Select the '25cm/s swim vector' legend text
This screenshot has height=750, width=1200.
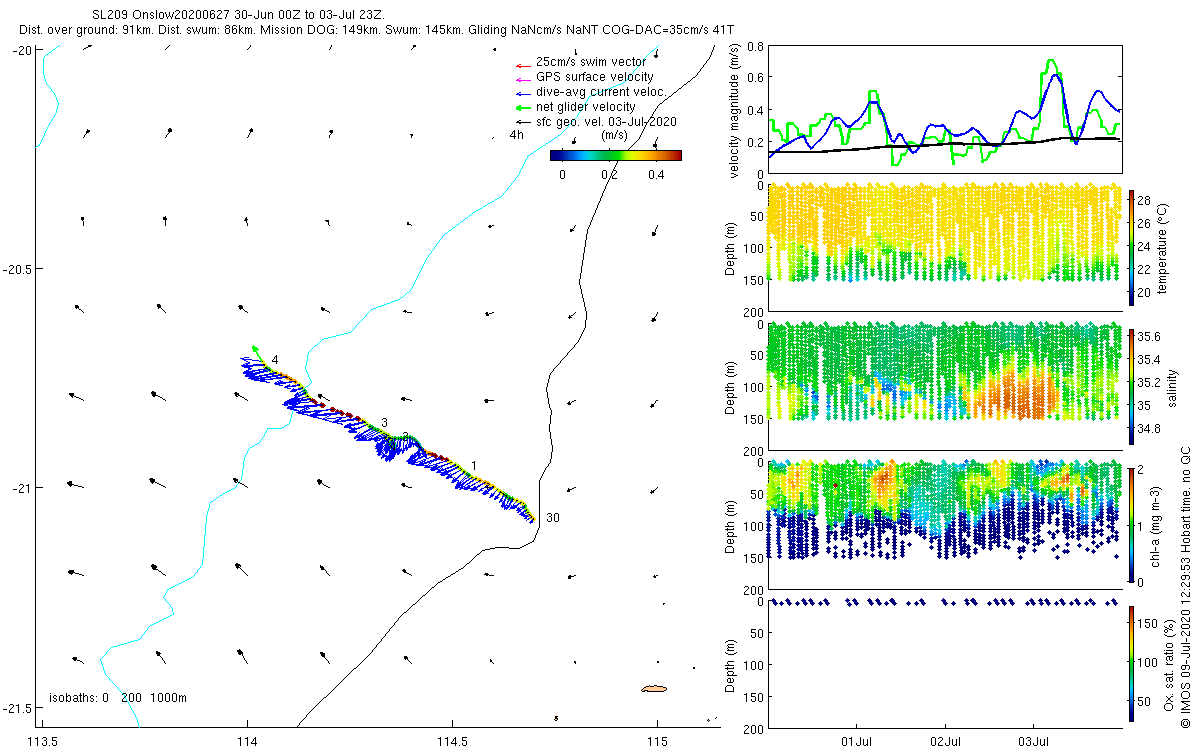[590, 62]
